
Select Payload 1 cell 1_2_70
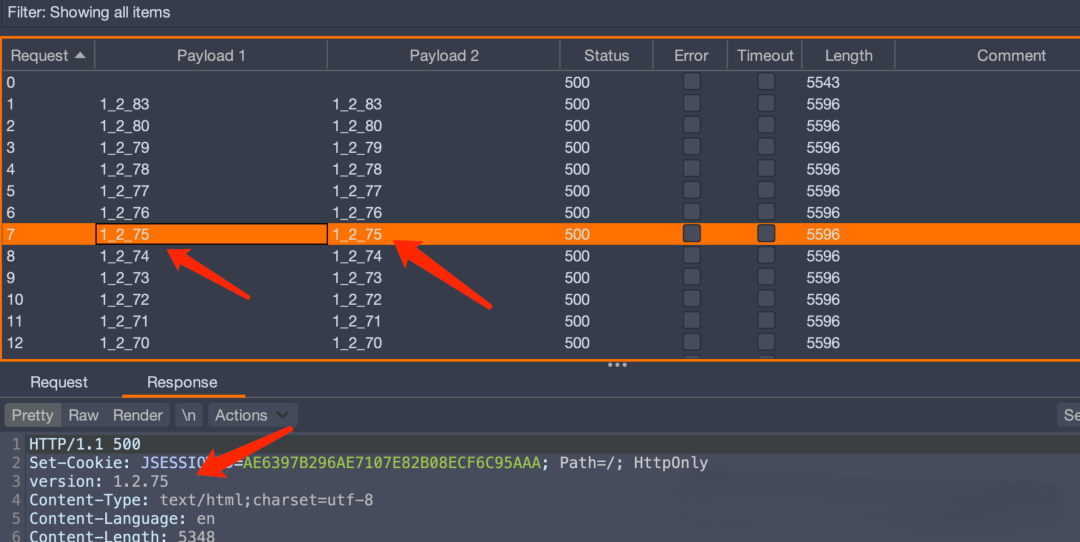(x=125, y=343)
